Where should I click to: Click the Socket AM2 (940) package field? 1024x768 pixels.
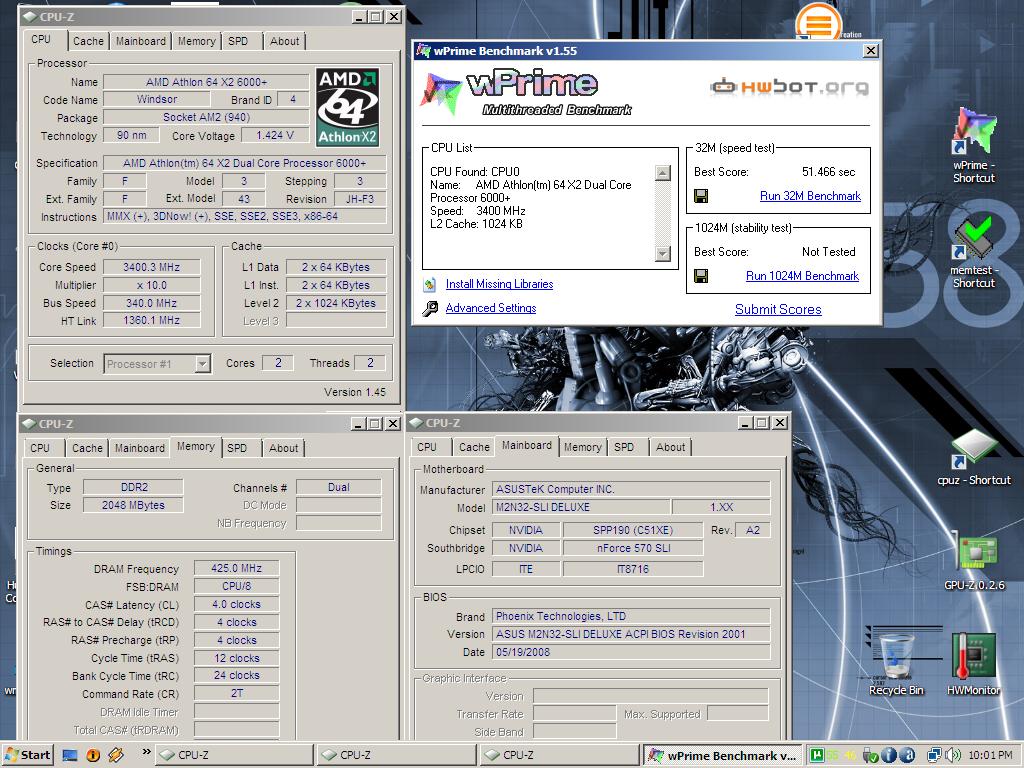[x=206, y=118]
